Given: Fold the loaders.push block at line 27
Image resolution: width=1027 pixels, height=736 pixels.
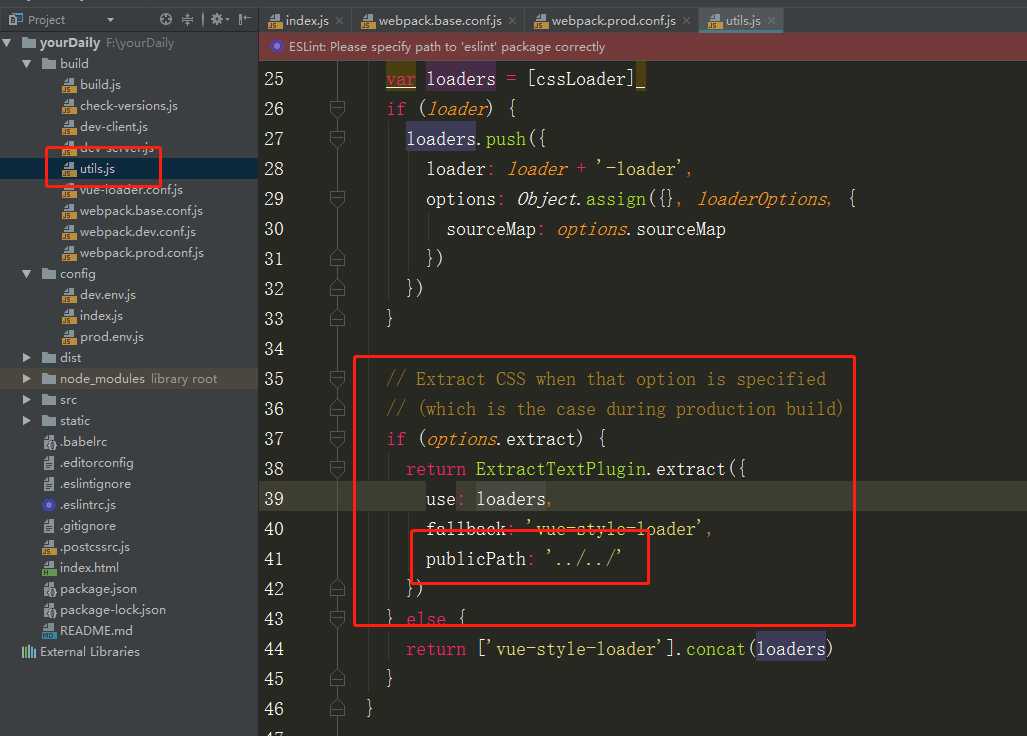Looking at the screenshot, I should click(x=337, y=139).
